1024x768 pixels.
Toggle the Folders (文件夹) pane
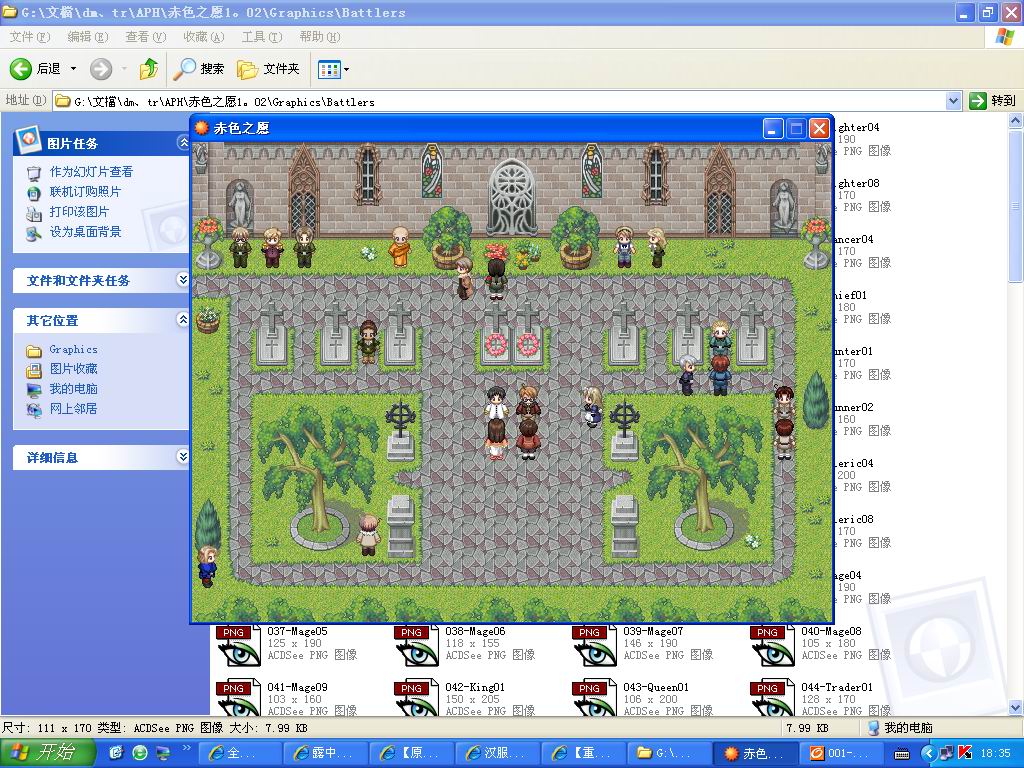click(x=268, y=69)
